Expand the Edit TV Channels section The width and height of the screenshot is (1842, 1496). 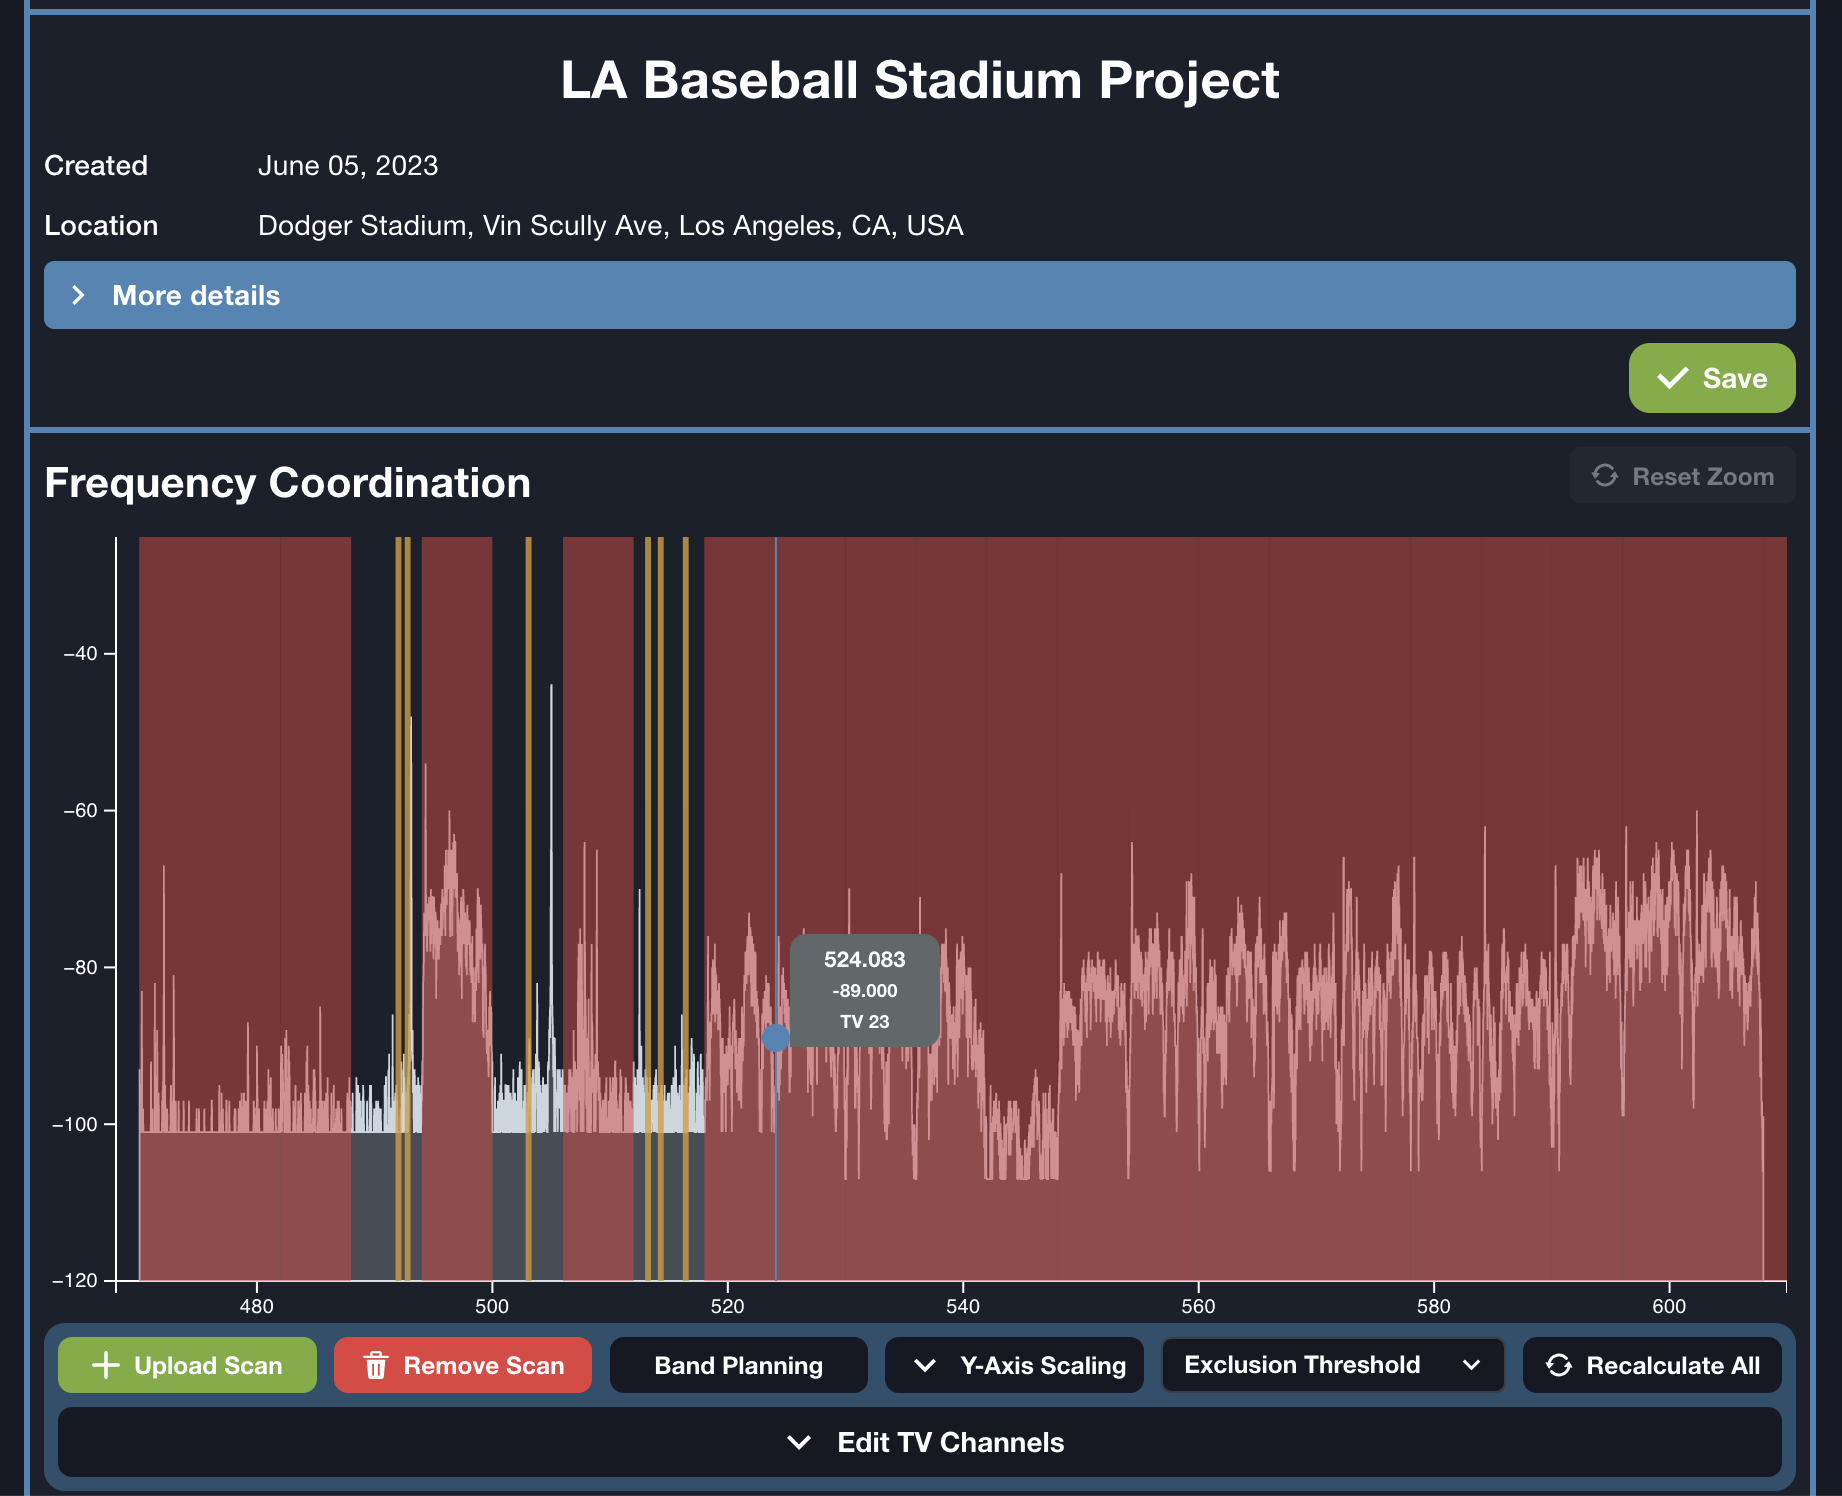coord(950,1443)
